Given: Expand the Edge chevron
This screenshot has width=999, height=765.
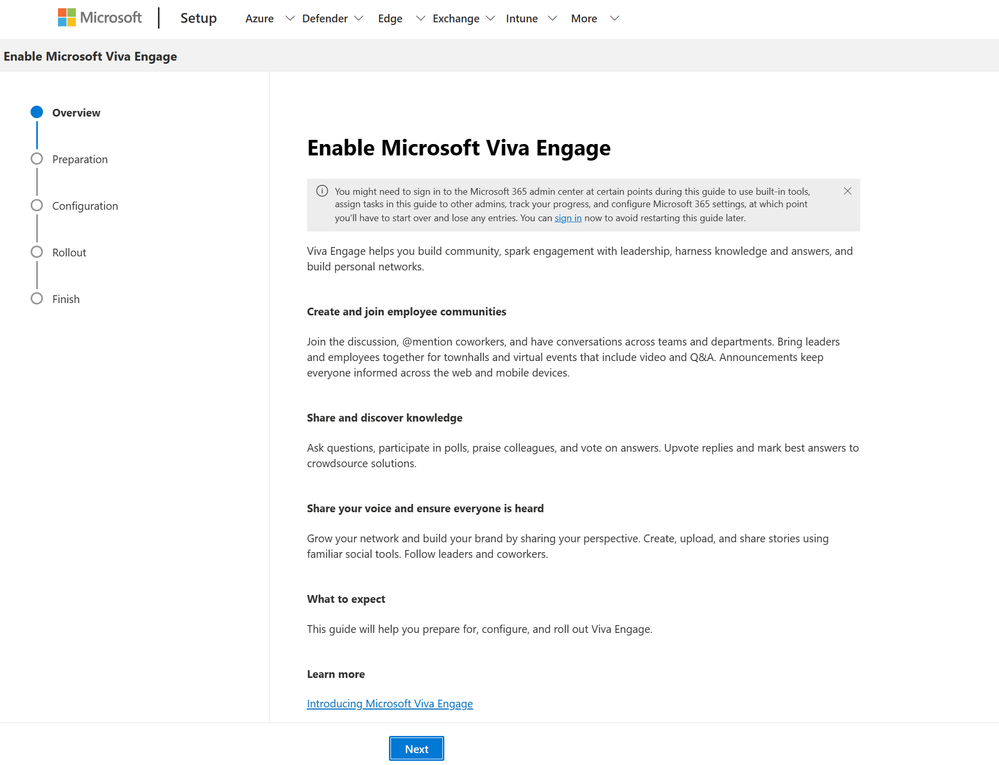Looking at the screenshot, I should (420, 18).
